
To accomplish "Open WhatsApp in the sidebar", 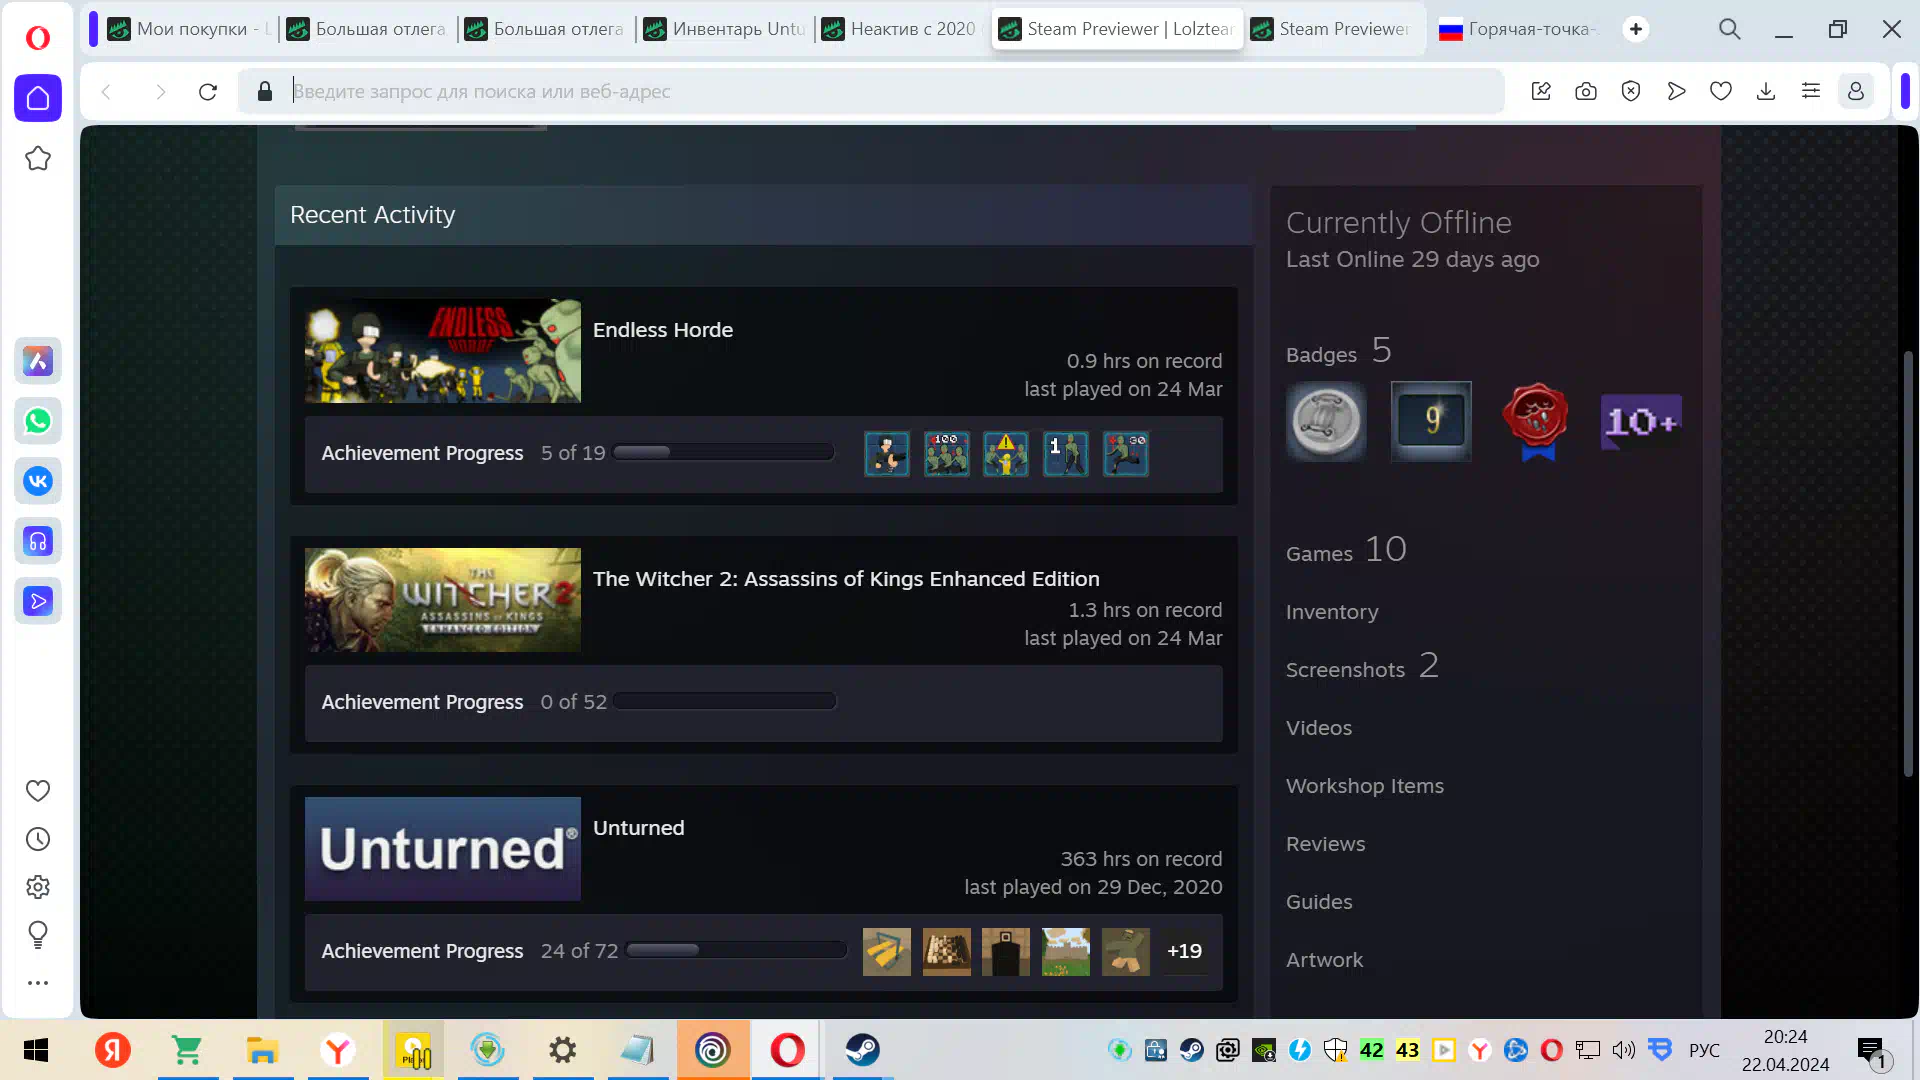I will coord(38,421).
